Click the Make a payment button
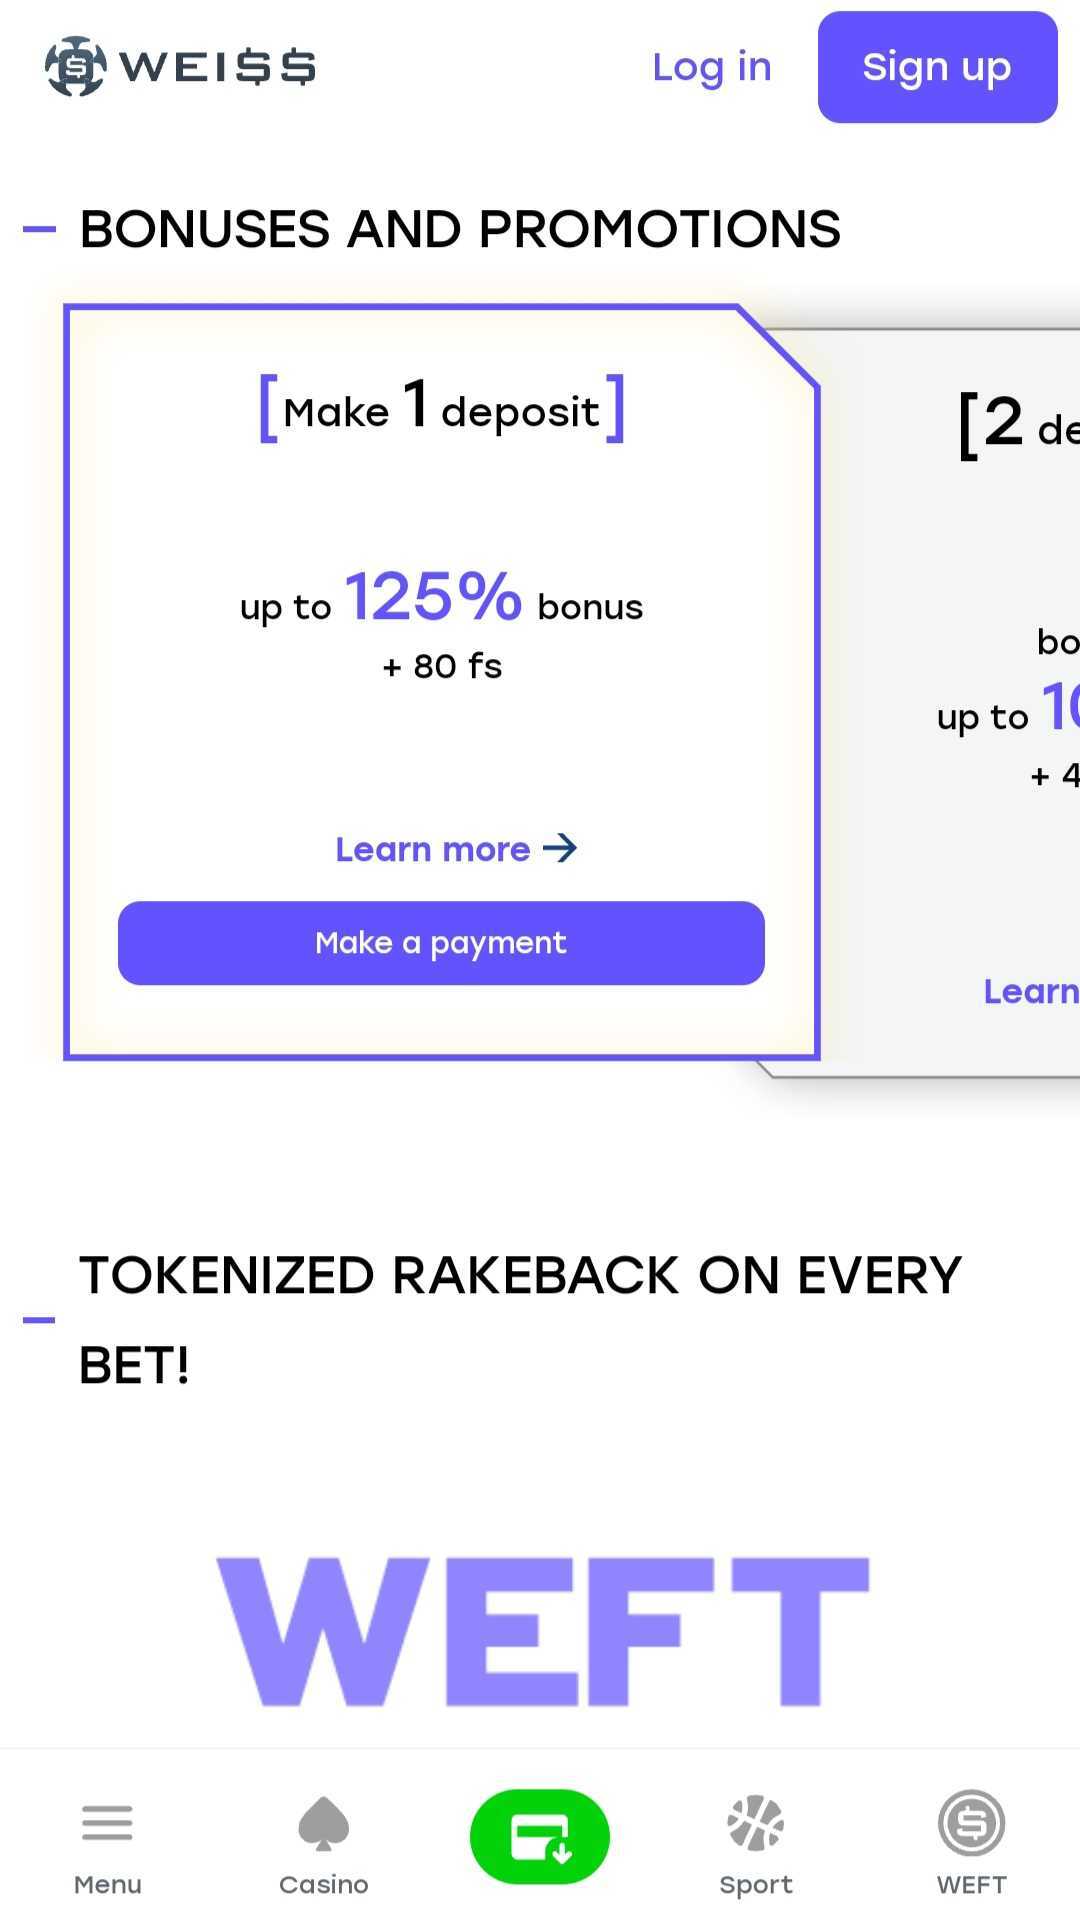The width and height of the screenshot is (1080, 1919). (x=441, y=943)
